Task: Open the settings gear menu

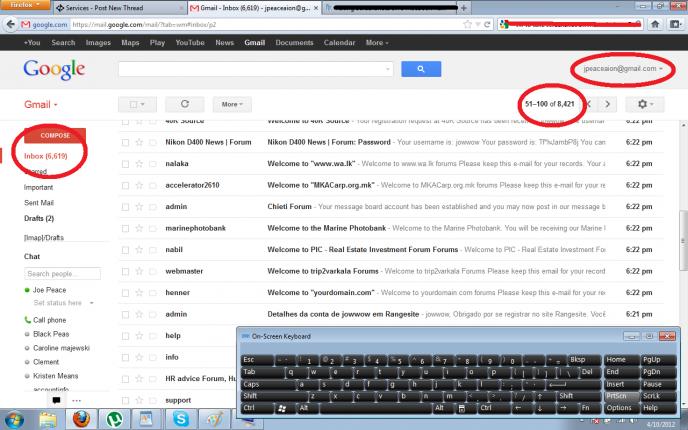Action: coord(645,104)
